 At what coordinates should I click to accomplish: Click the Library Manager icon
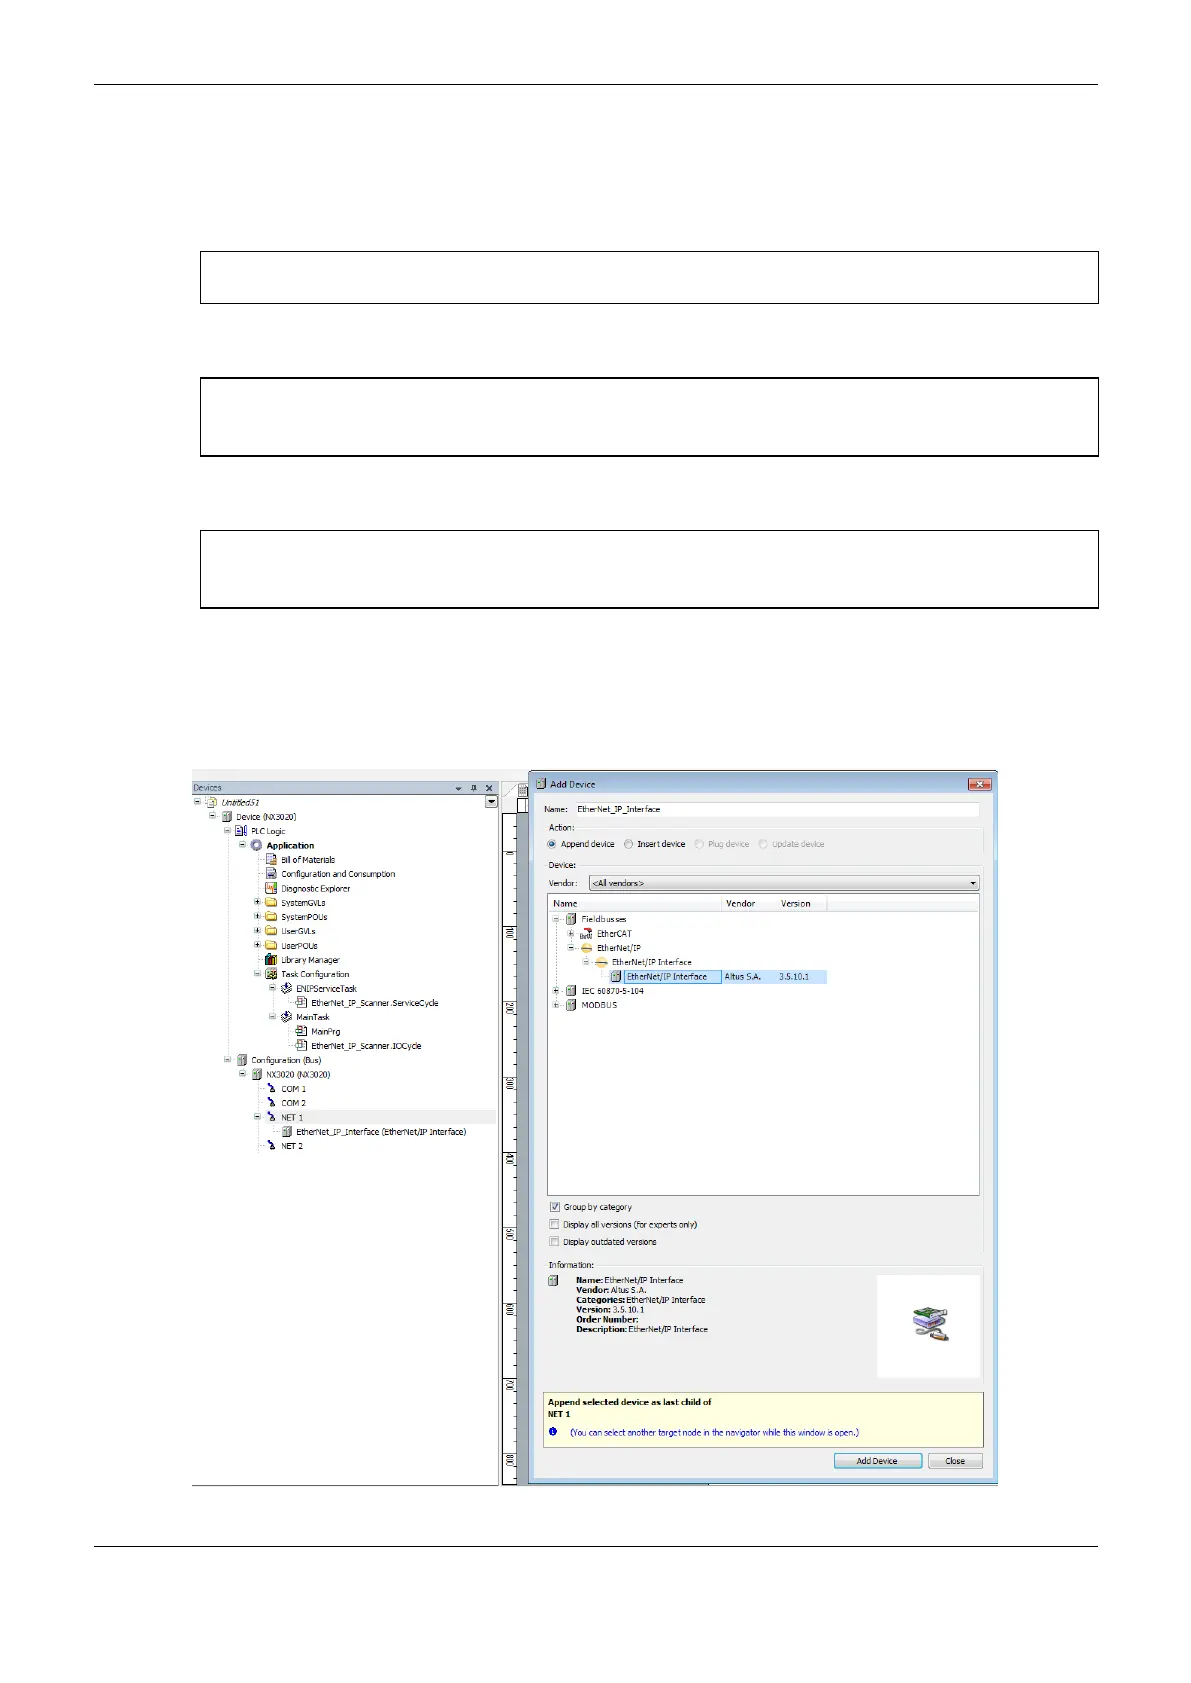[x=271, y=960]
